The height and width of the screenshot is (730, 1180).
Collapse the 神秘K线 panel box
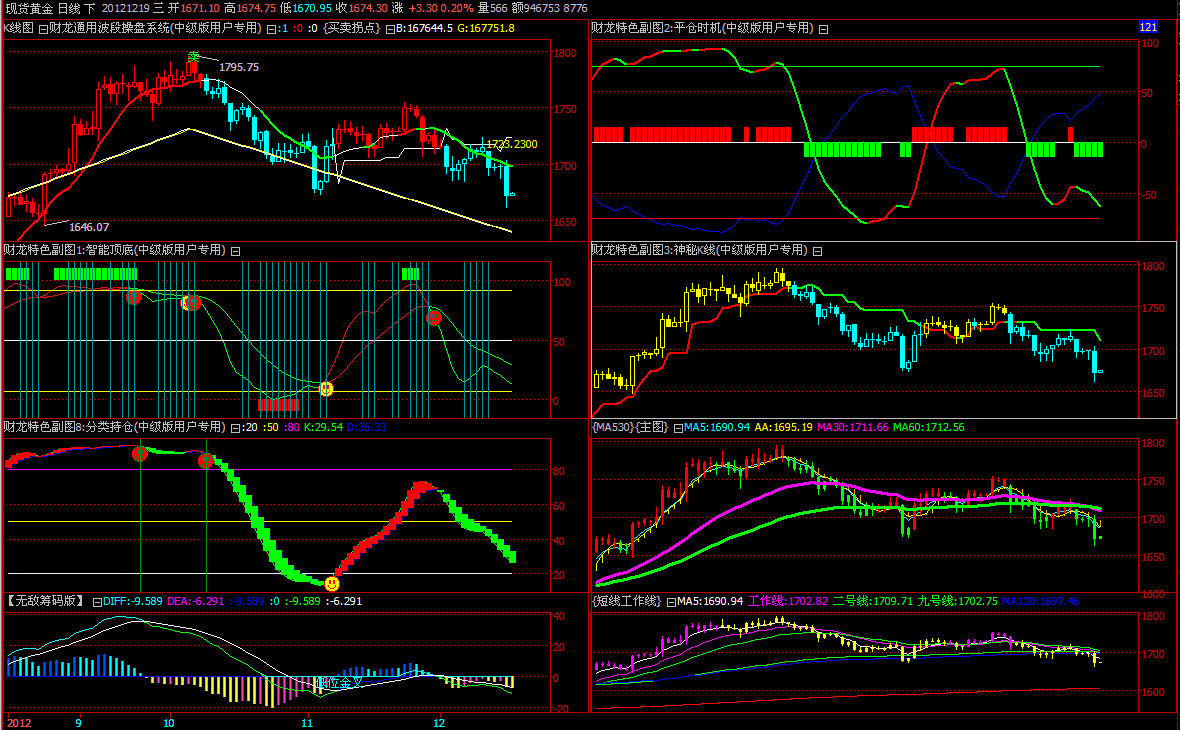coord(816,250)
